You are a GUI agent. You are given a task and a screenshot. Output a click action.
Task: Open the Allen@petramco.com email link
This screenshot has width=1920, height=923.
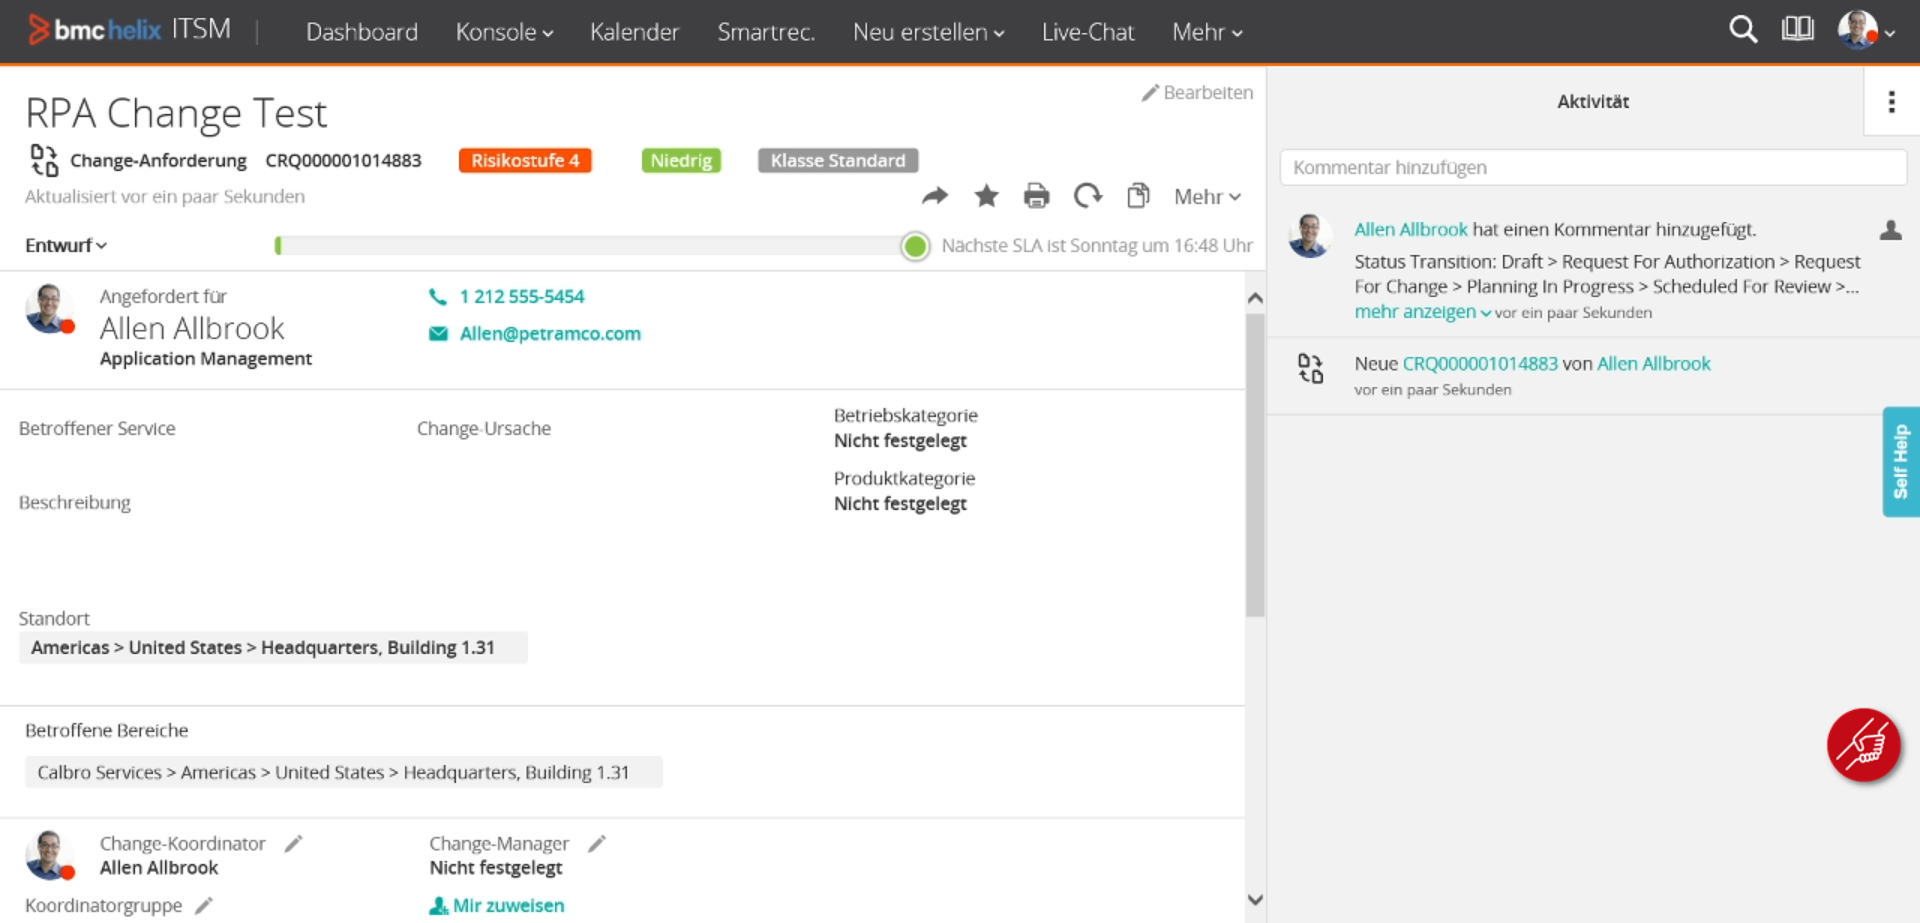coord(550,334)
